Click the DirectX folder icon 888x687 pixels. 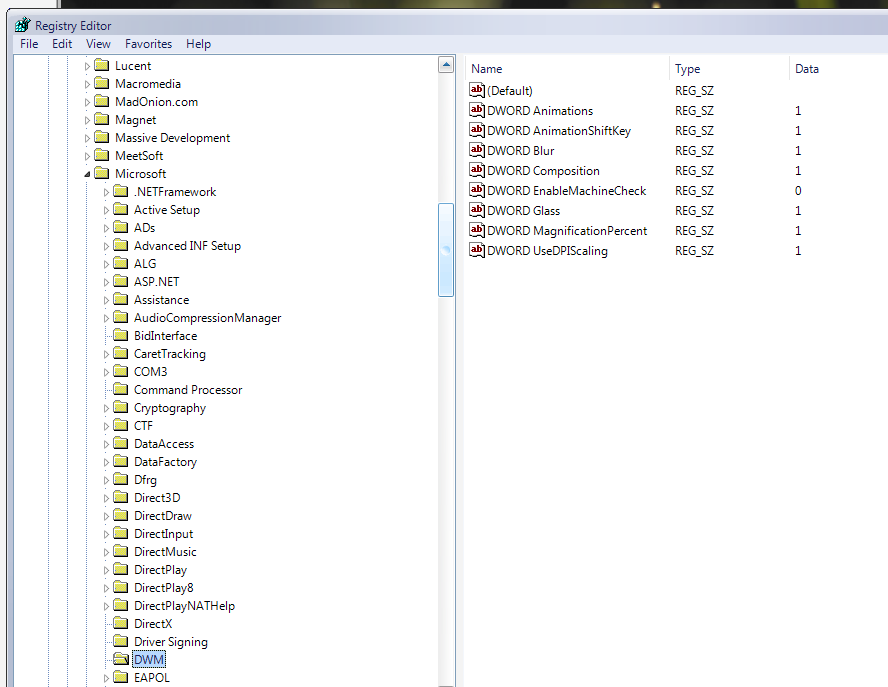(121, 623)
